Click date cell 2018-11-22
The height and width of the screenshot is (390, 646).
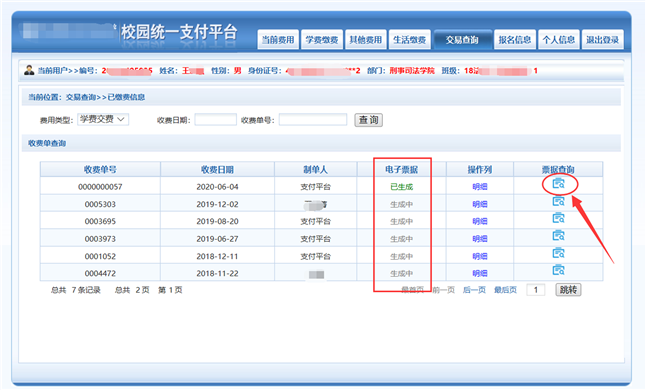pos(217,273)
